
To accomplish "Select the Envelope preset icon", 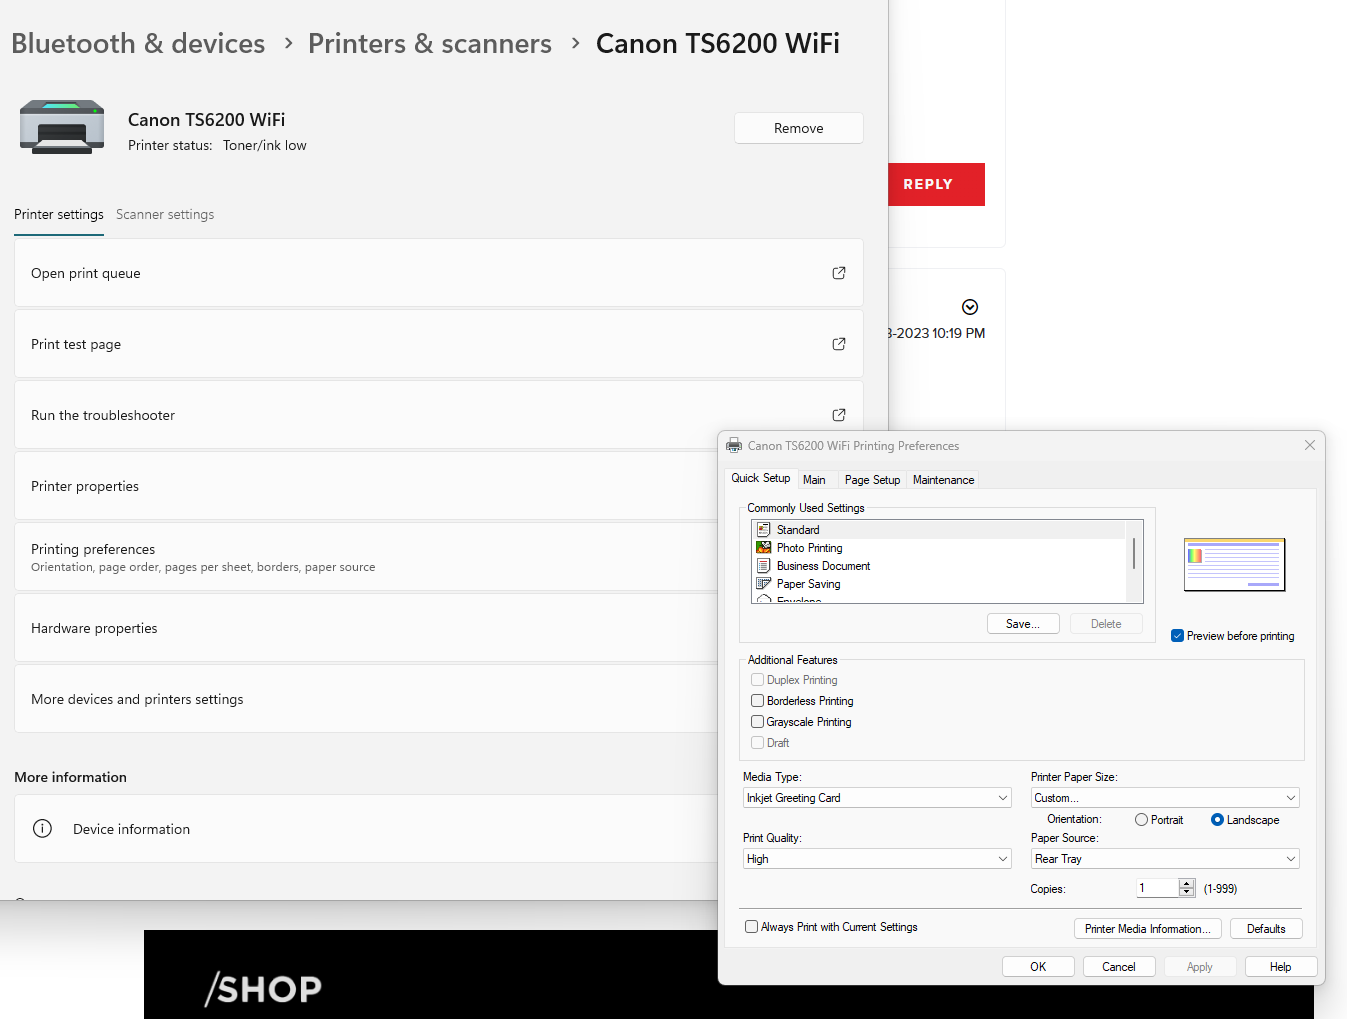I will 763,600.
